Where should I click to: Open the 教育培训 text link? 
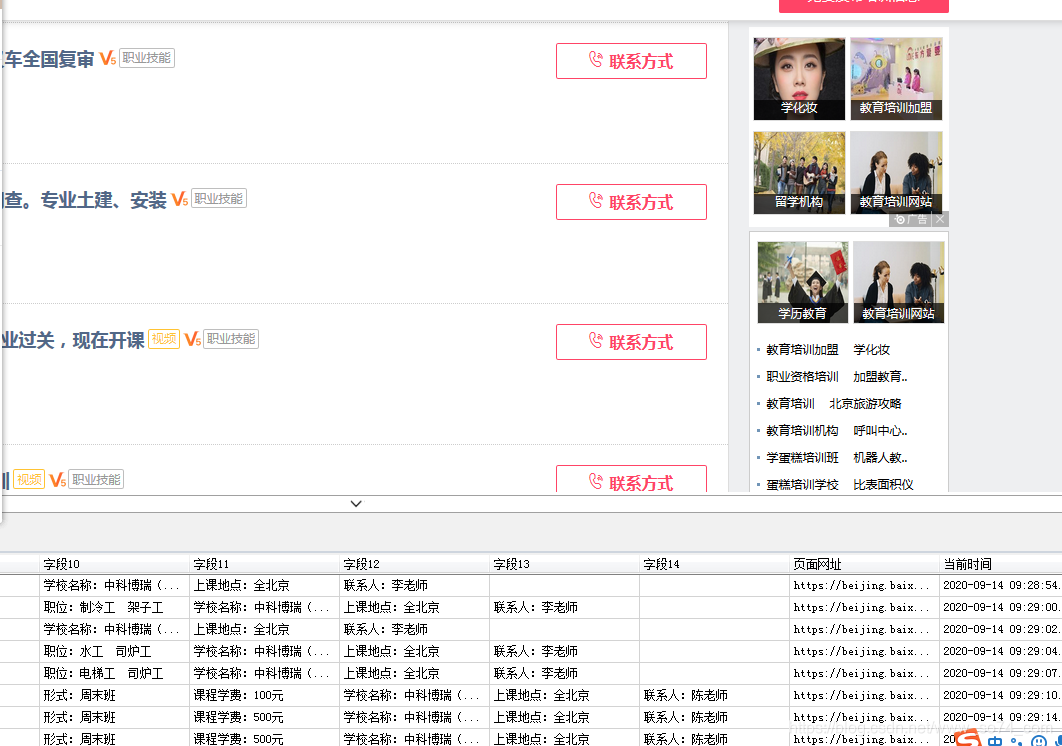point(790,404)
